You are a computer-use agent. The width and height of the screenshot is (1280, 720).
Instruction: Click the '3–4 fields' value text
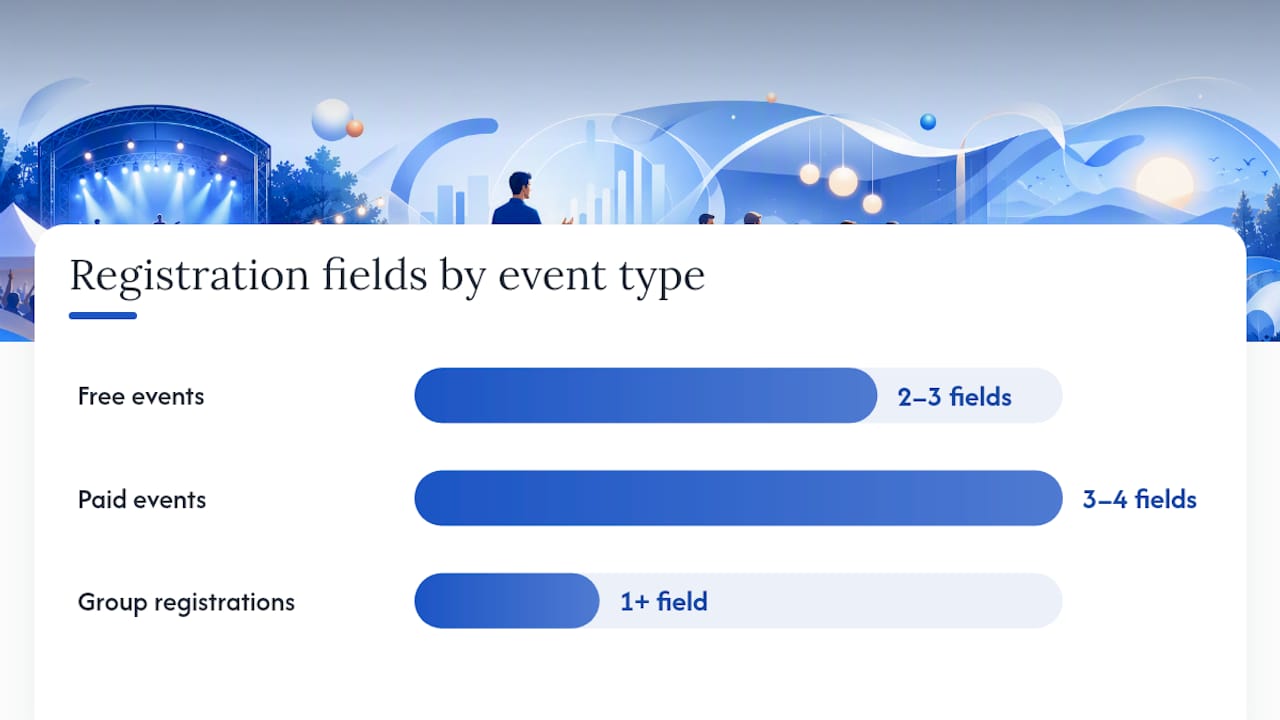tap(1139, 499)
